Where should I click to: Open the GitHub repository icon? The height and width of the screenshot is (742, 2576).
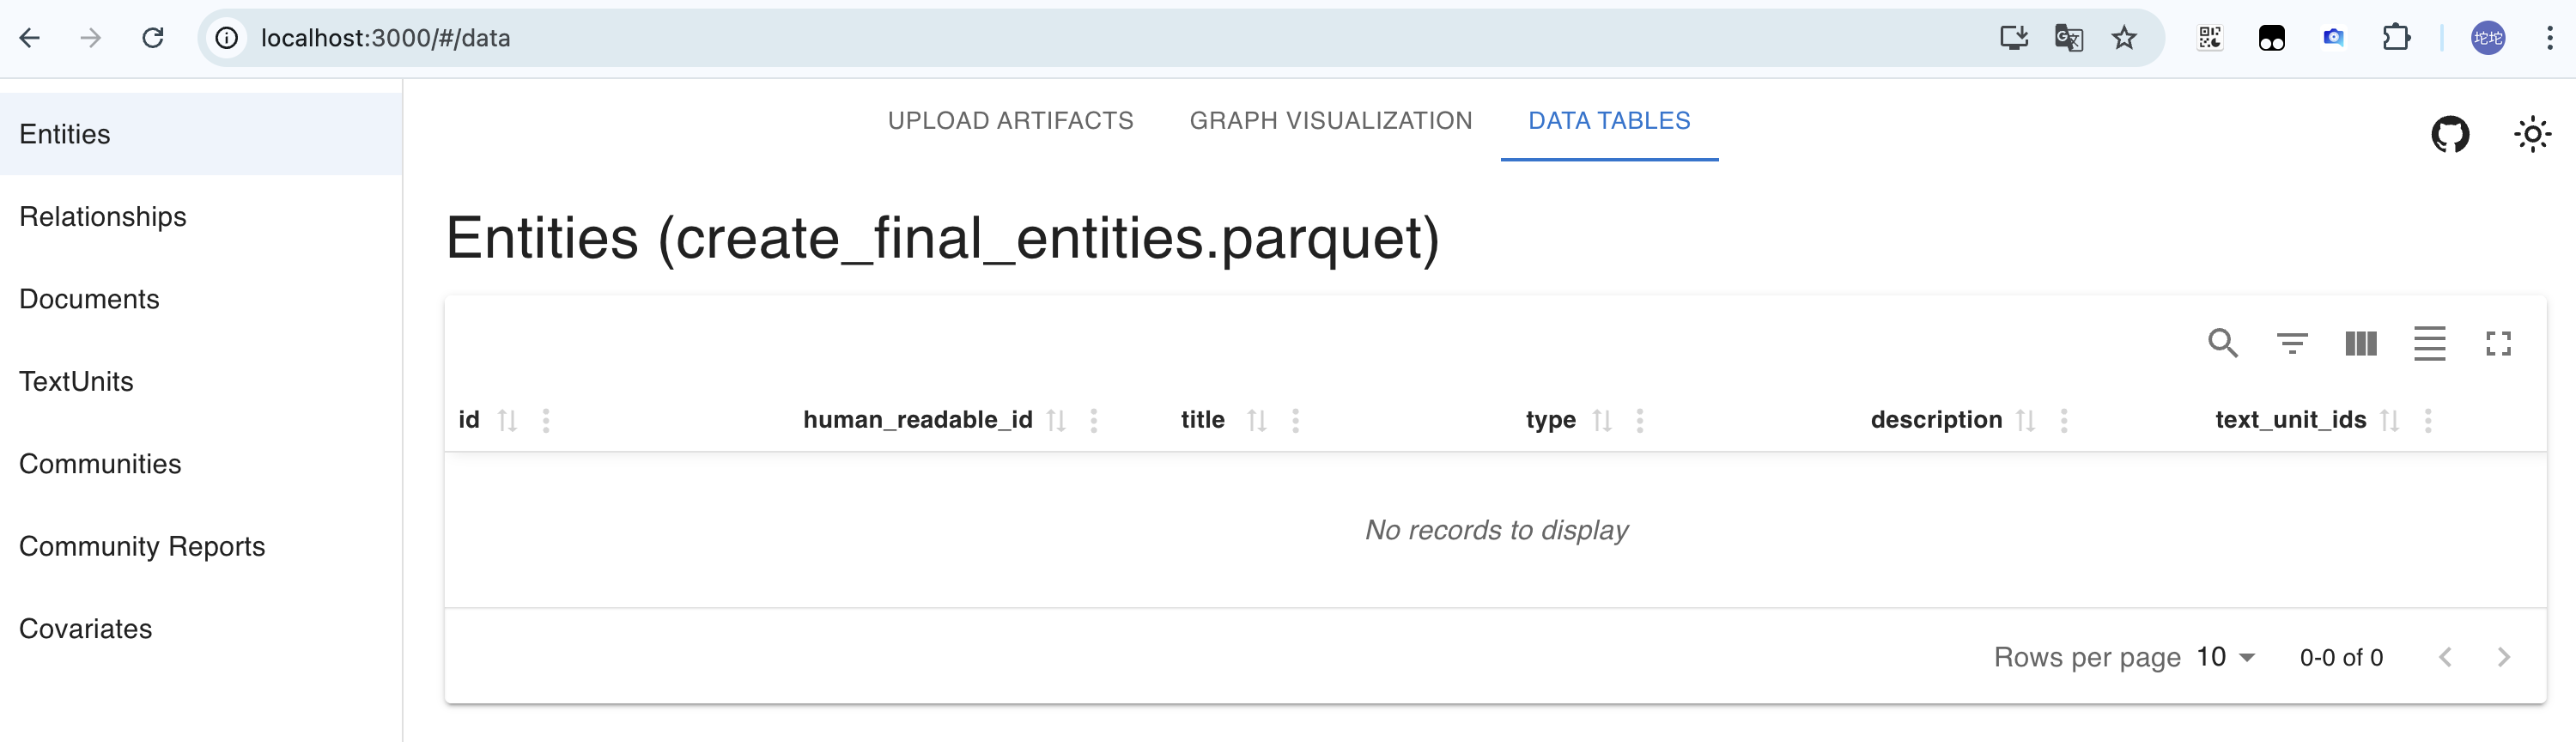tap(2449, 134)
